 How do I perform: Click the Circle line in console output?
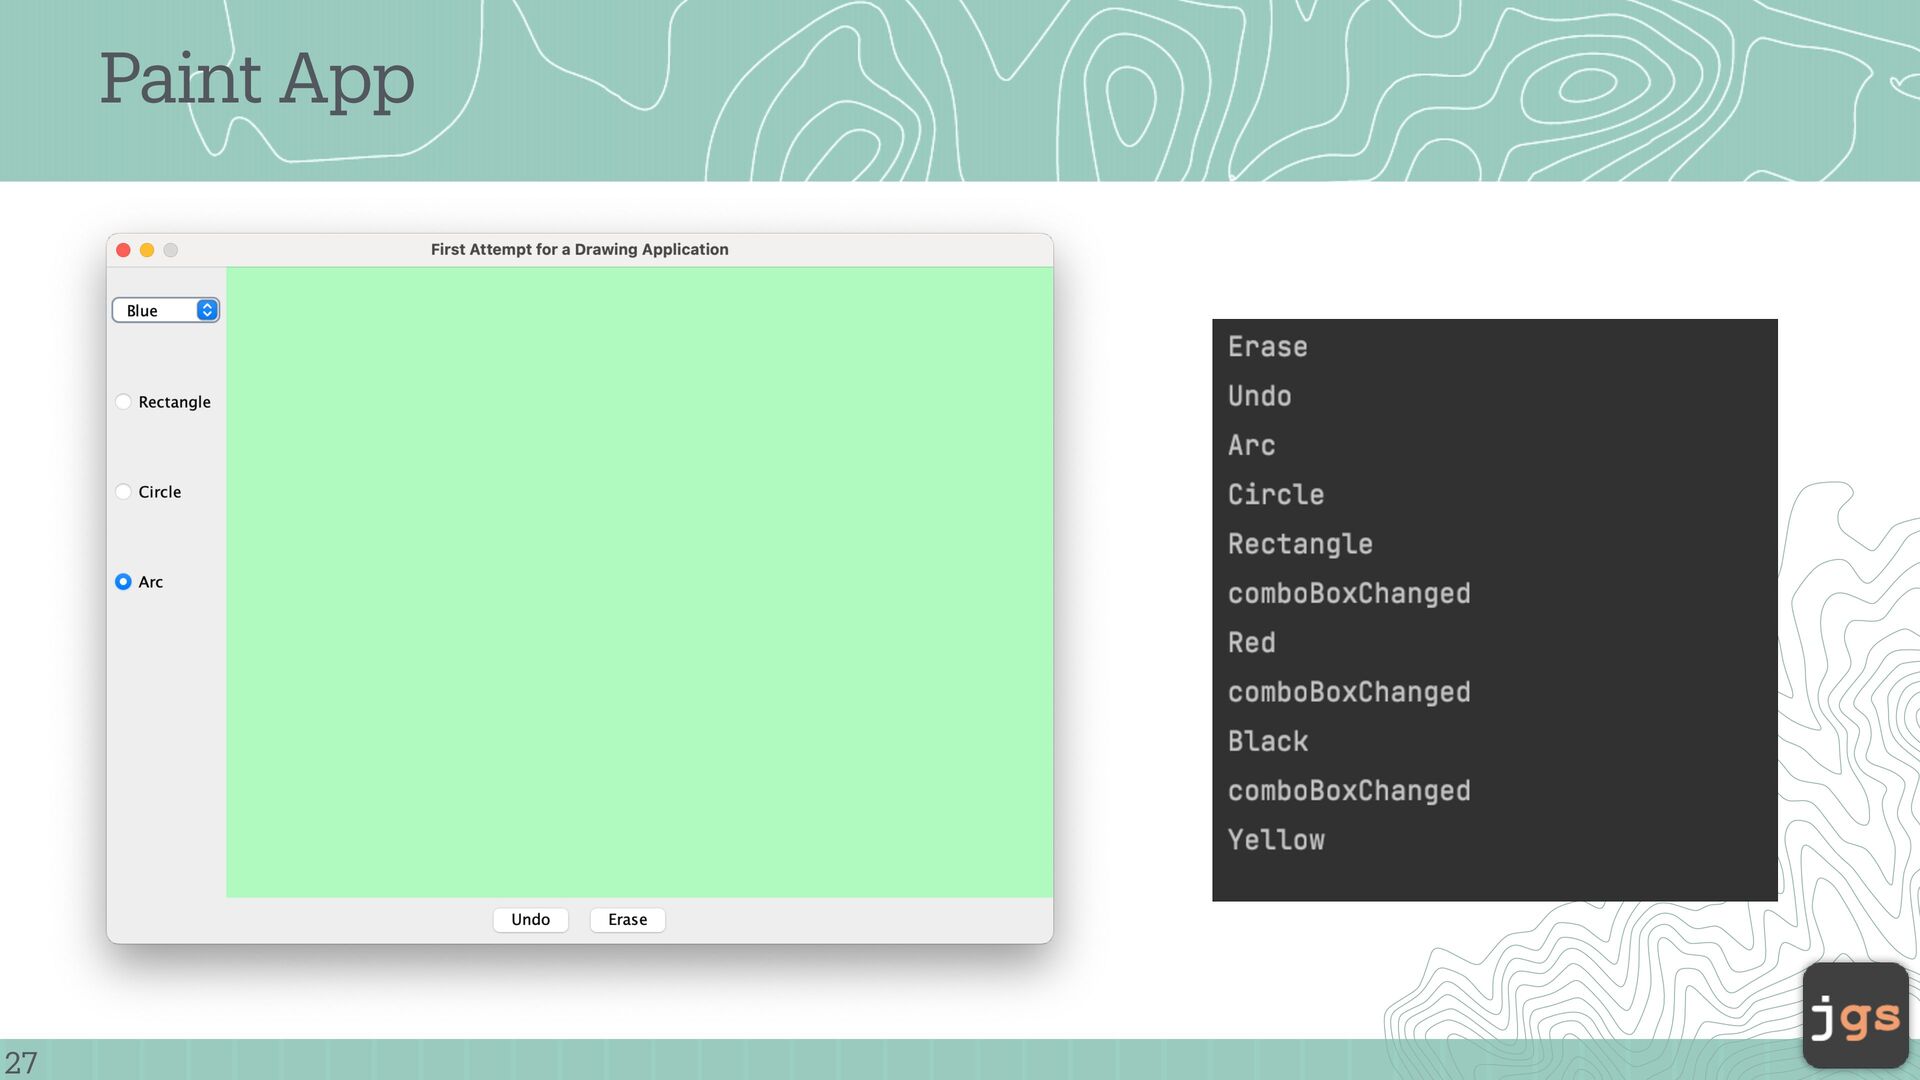(x=1275, y=495)
